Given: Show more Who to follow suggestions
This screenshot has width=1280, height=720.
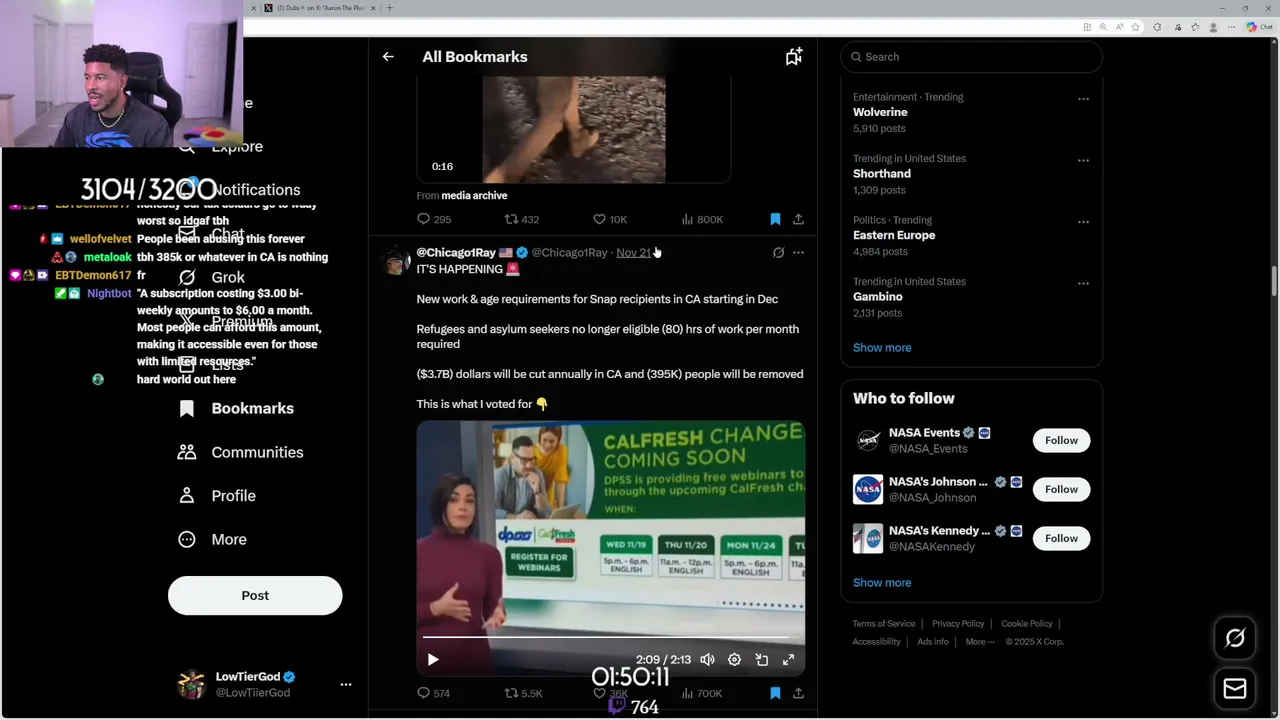Looking at the screenshot, I should click(x=882, y=583).
